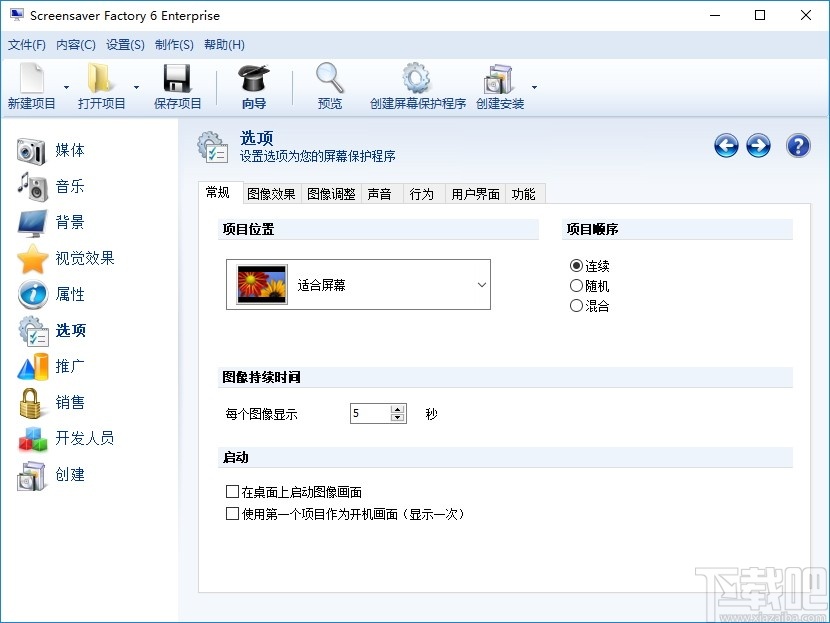Open the 媒体 (Media) panel
Image resolution: width=830 pixels, height=623 pixels.
pos(70,150)
